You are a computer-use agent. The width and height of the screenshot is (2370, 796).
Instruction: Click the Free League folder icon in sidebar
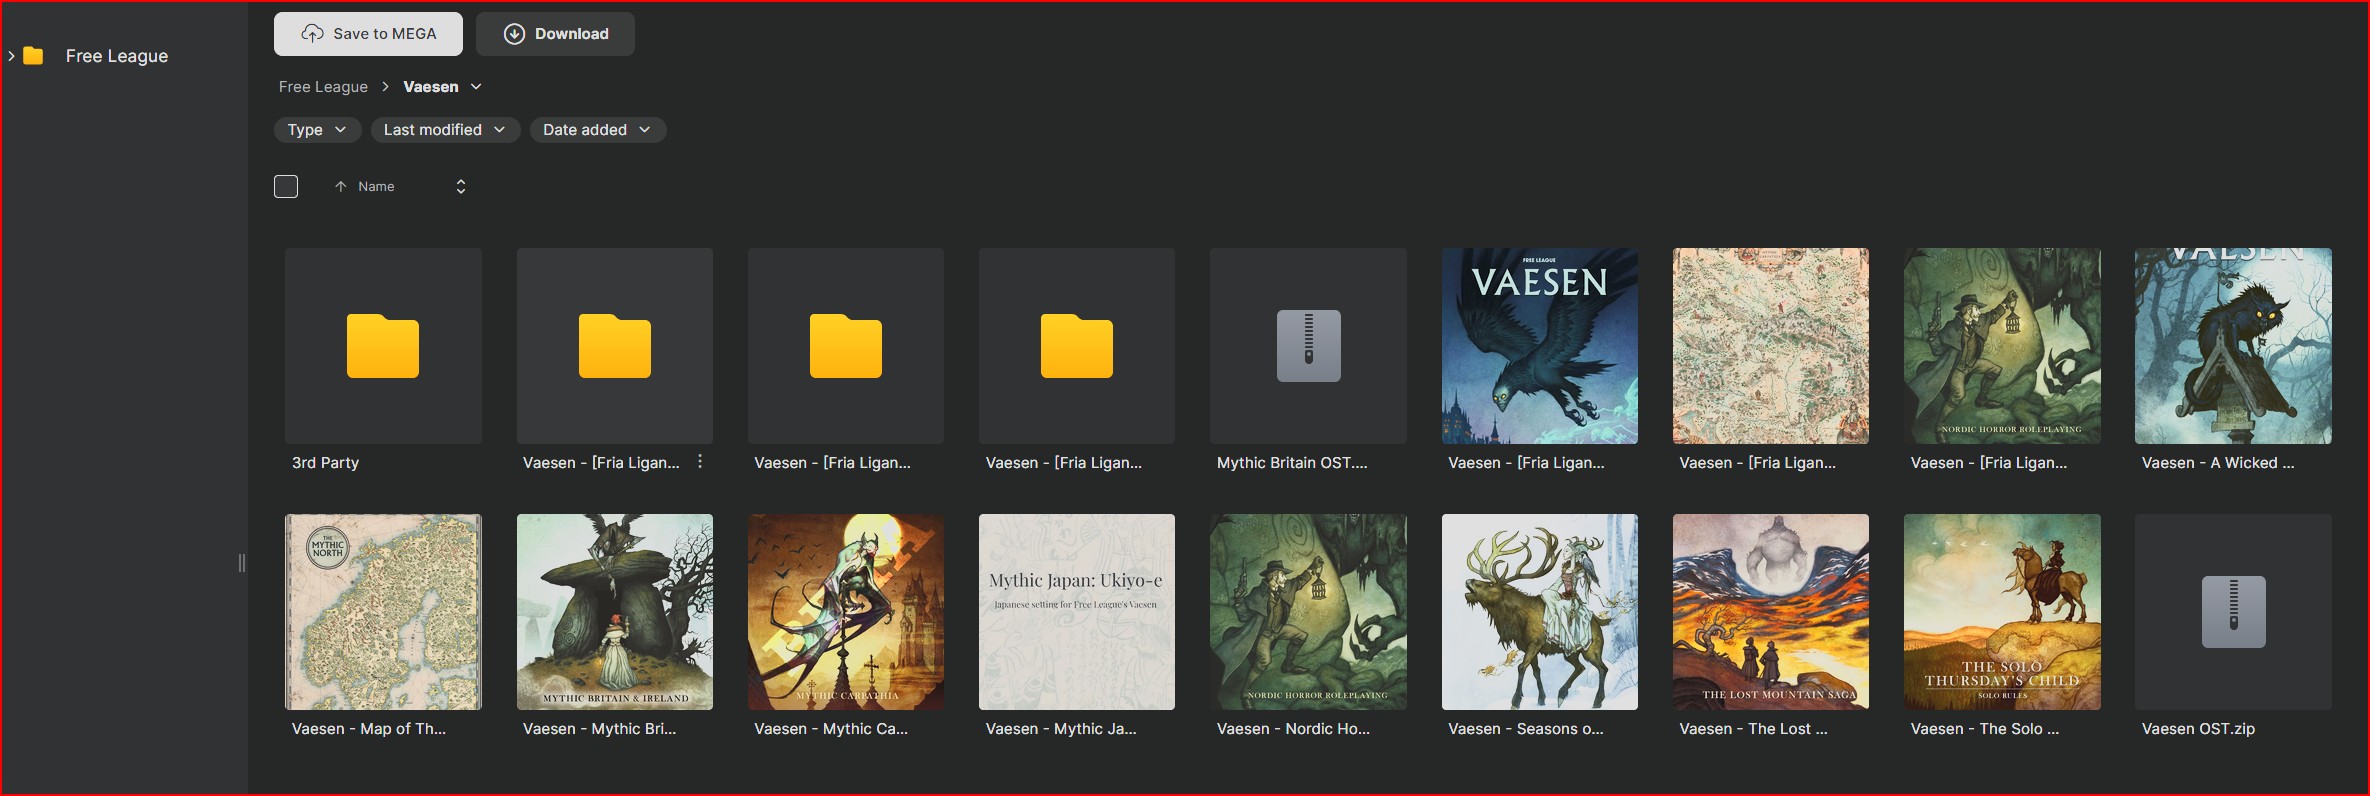(33, 56)
